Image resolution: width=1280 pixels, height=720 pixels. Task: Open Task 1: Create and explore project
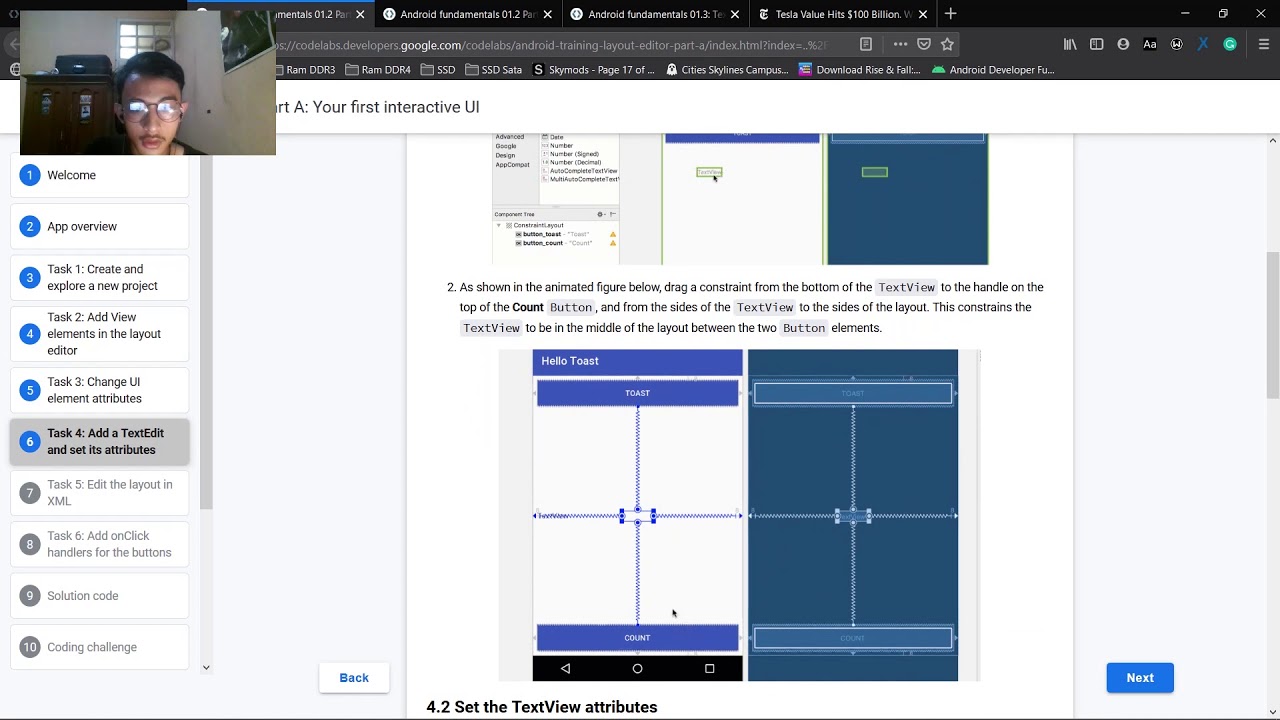(x=99, y=277)
